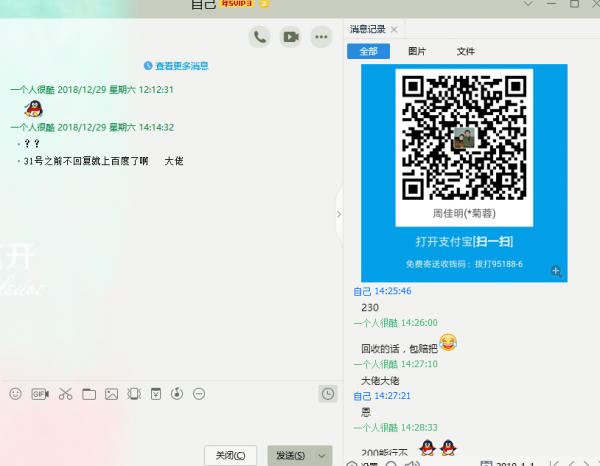Start a video call with the camera icon
Image resolution: width=600 pixels, height=466 pixels.
pyautogui.click(x=290, y=37)
